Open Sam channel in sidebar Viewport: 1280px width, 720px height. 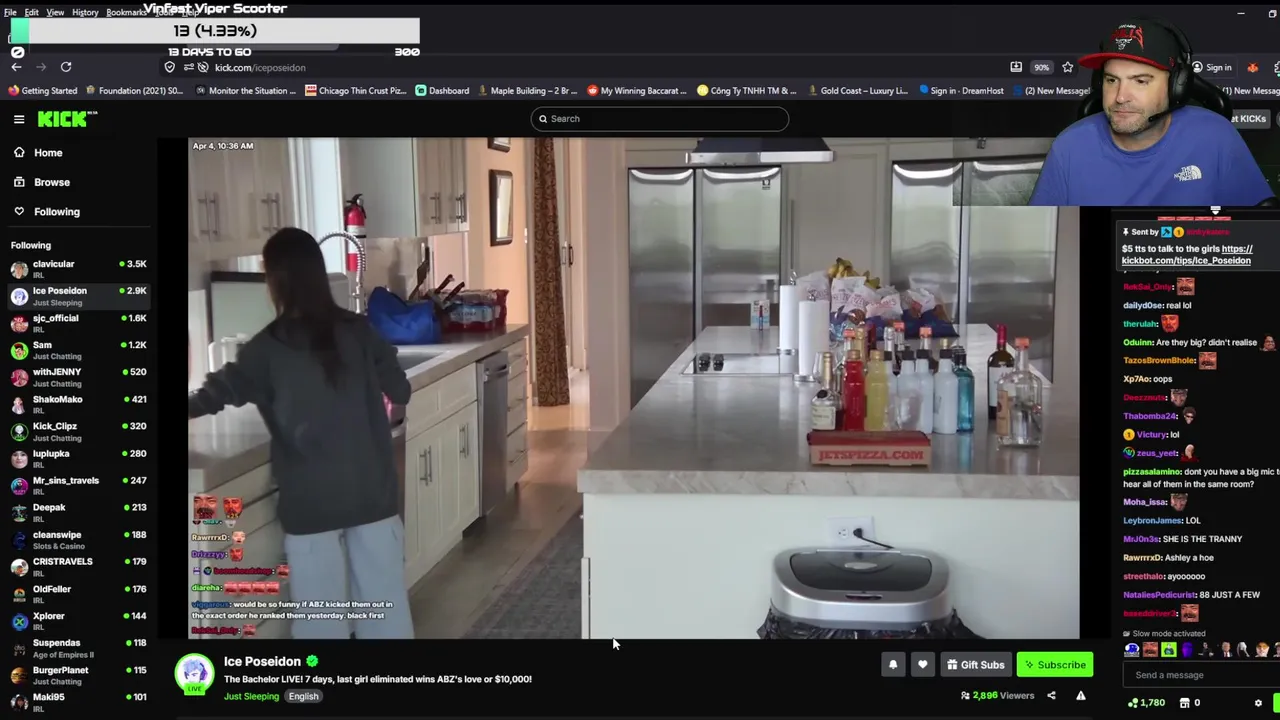click(78, 350)
